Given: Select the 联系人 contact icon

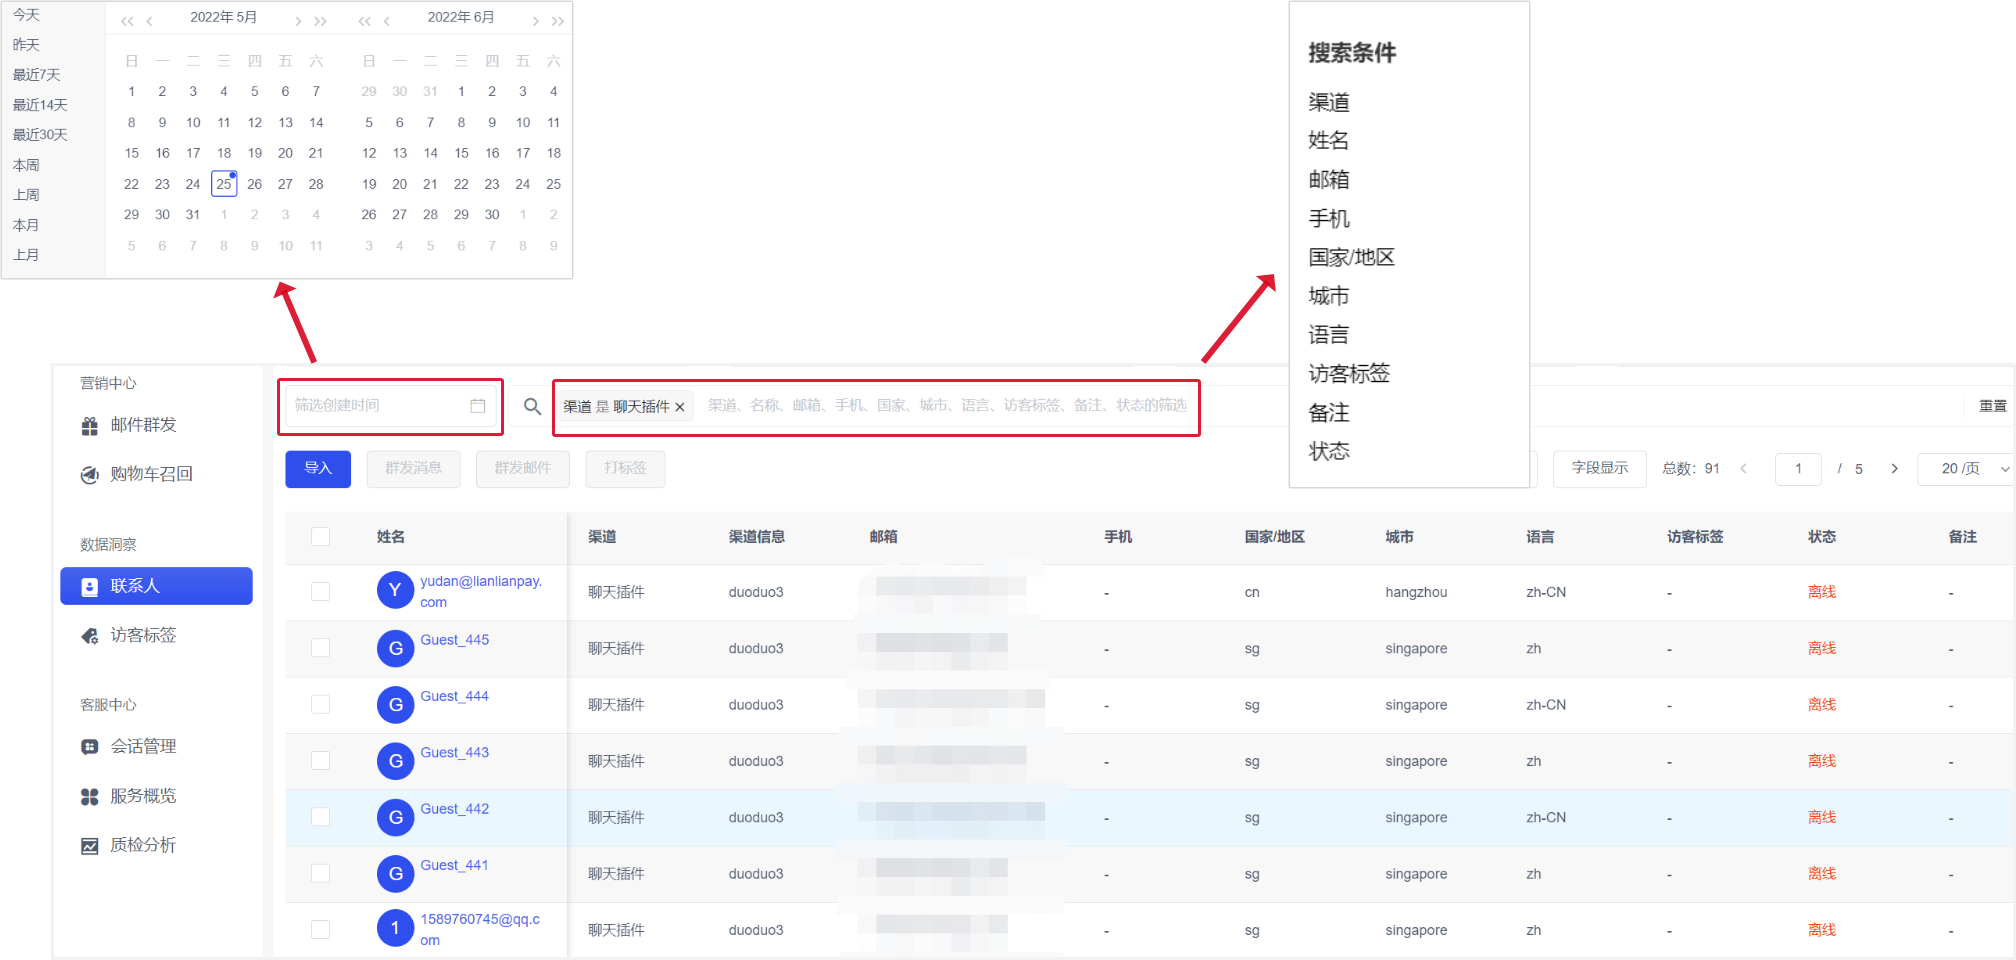Looking at the screenshot, I should (x=90, y=587).
